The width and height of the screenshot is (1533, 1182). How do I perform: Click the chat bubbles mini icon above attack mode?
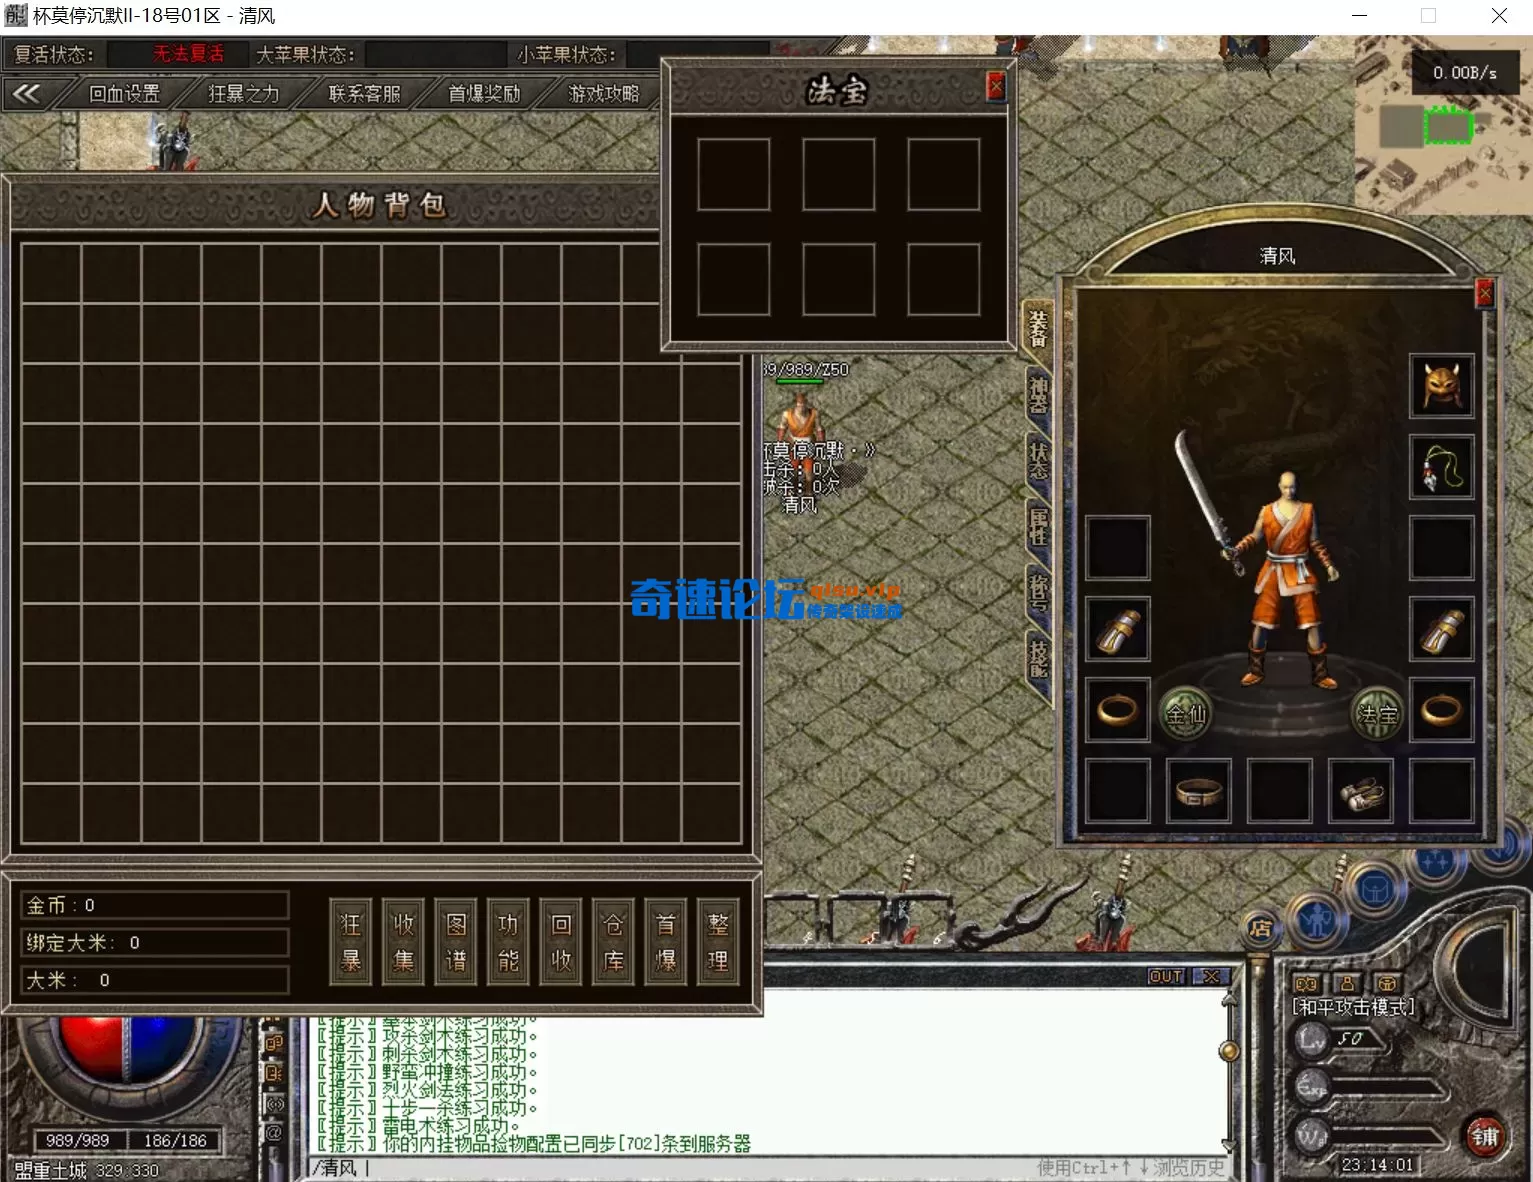click(x=1306, y=984)
